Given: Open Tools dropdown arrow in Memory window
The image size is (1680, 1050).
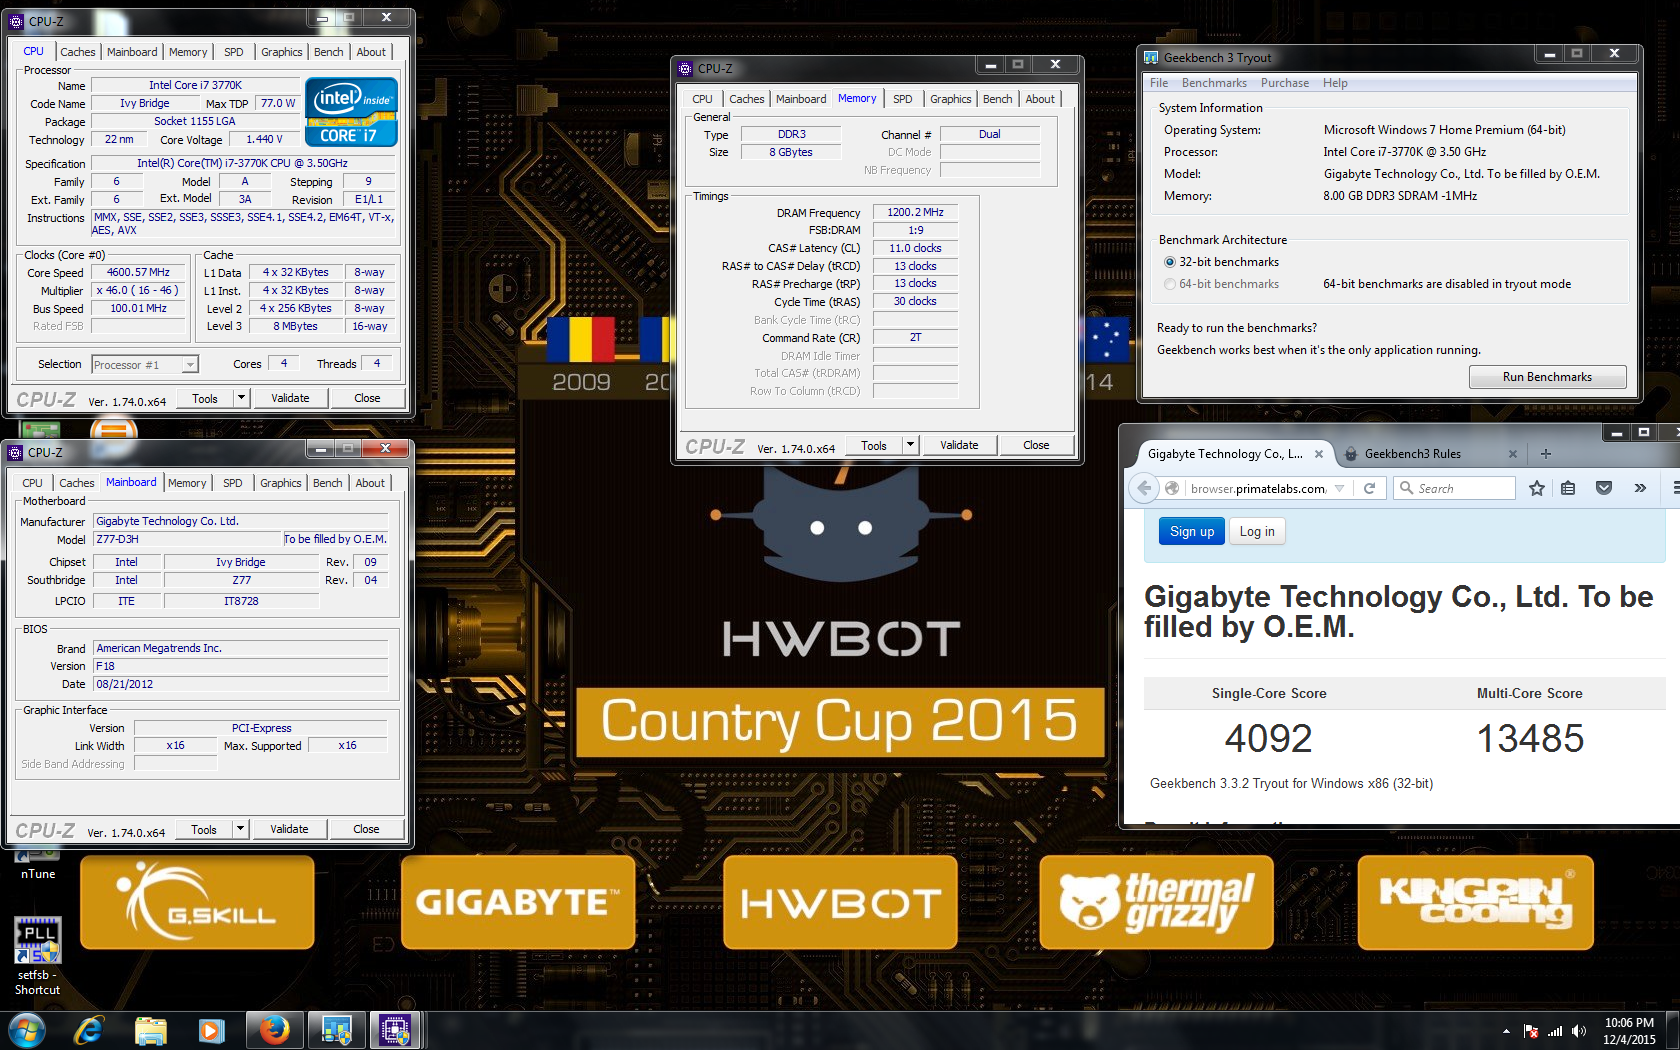Looking at the screenshot, I should click(910, 445).
